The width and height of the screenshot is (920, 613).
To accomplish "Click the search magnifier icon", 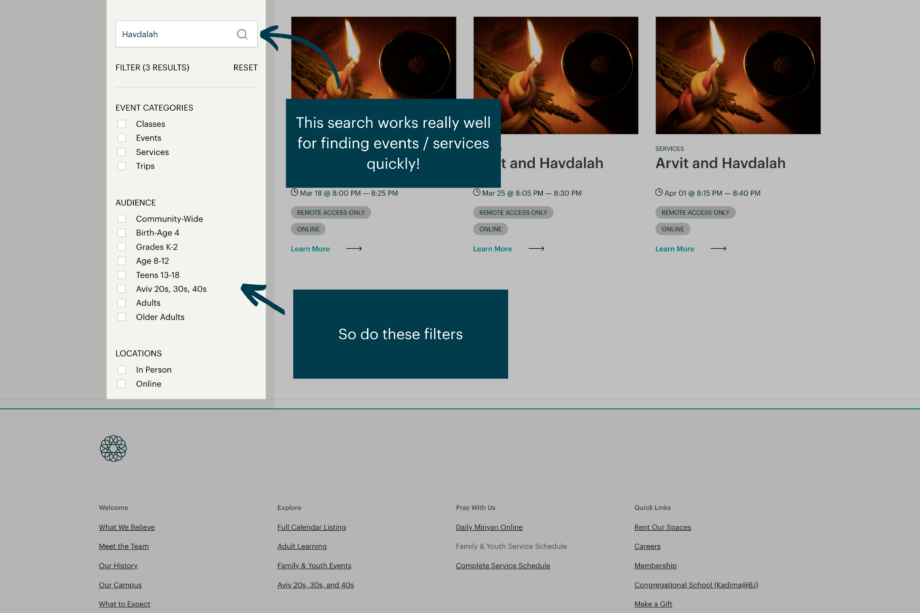I will coord(242,34).
